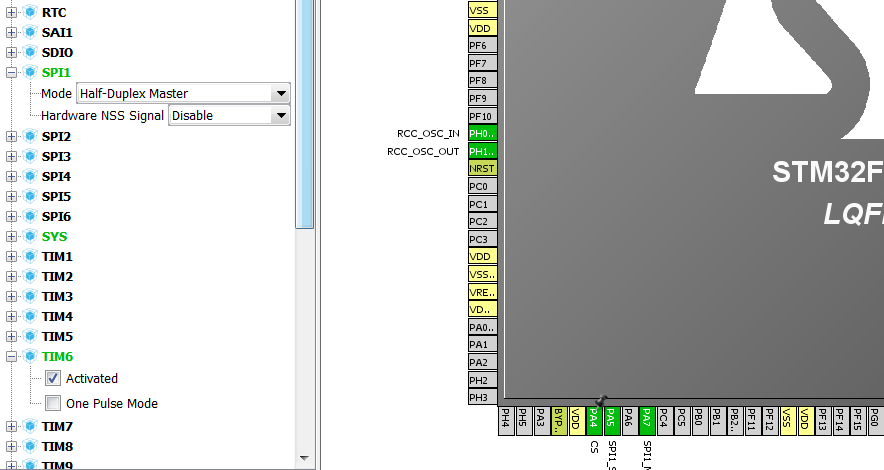Collapse the SPI1 tree node
This screenshot has width=884, height=470.
[11, 73]
